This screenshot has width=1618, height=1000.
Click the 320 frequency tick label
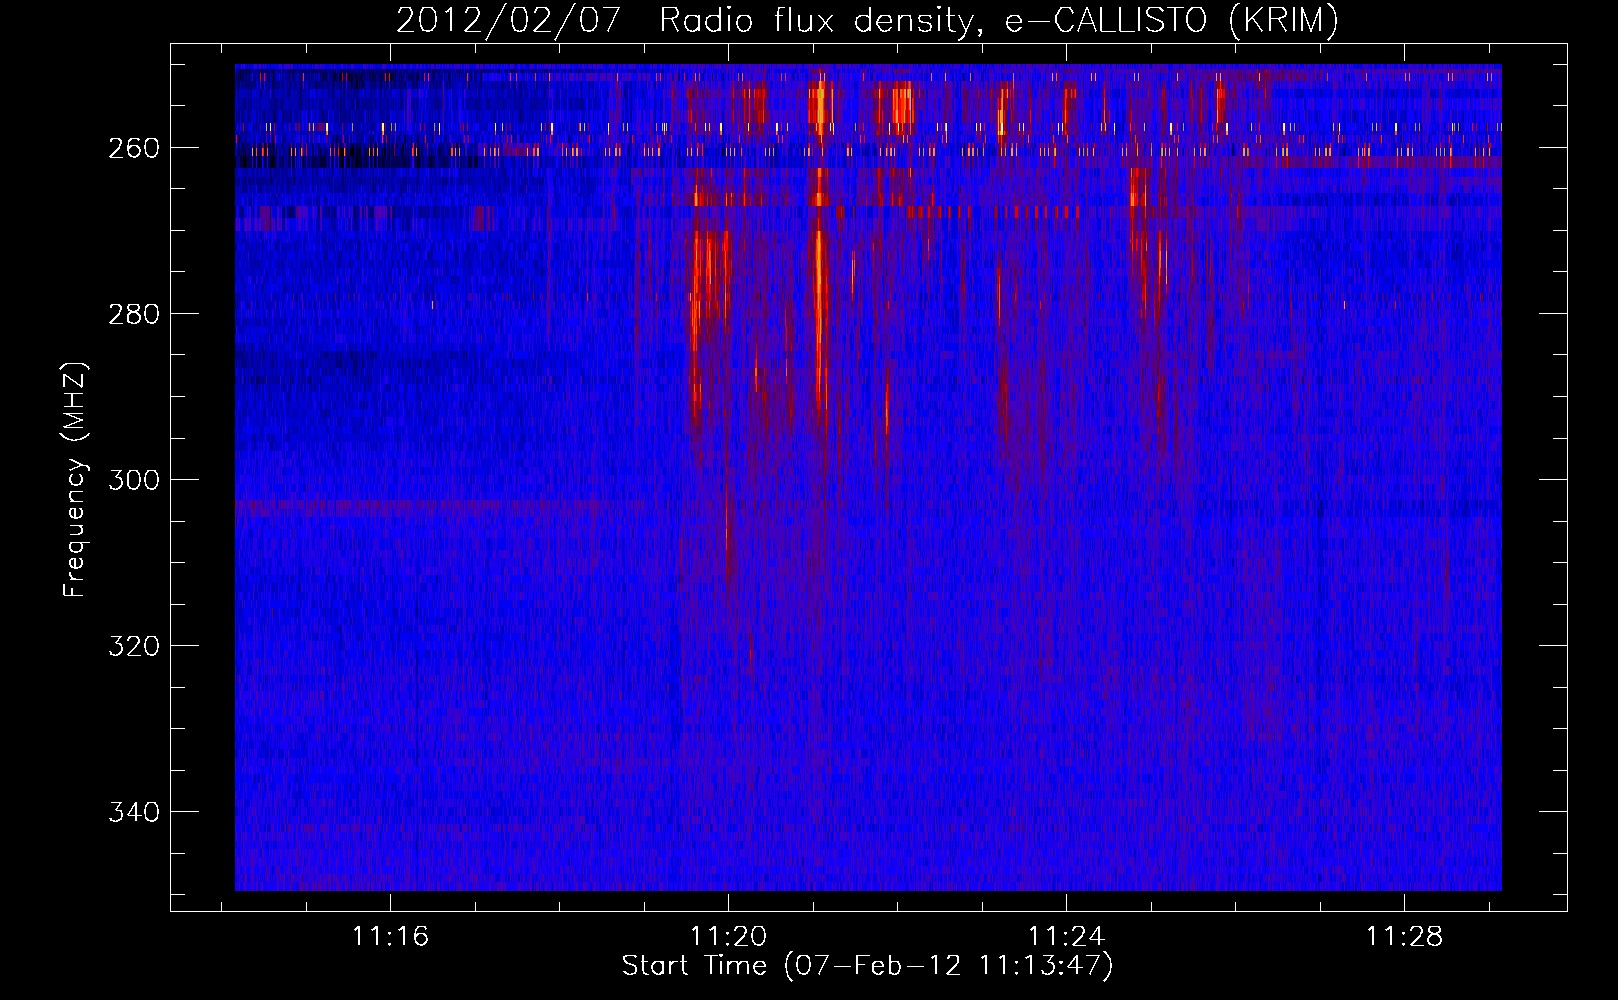tap(134, 646)
